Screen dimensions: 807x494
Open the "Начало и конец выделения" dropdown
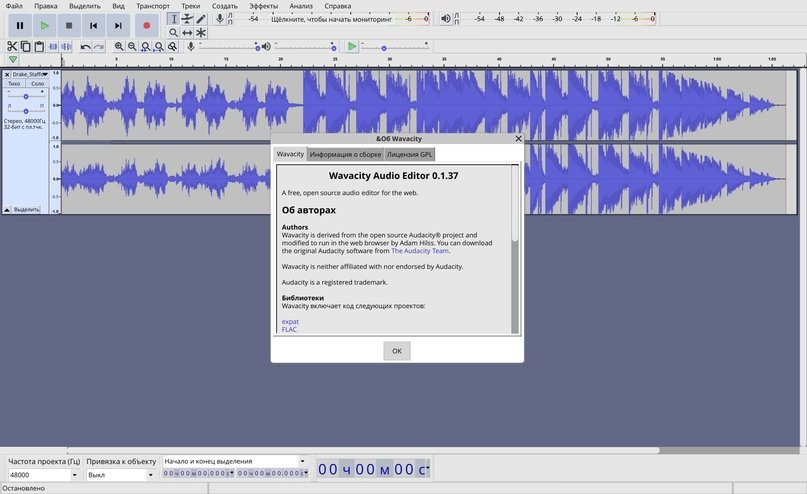(x=235, y=461)
